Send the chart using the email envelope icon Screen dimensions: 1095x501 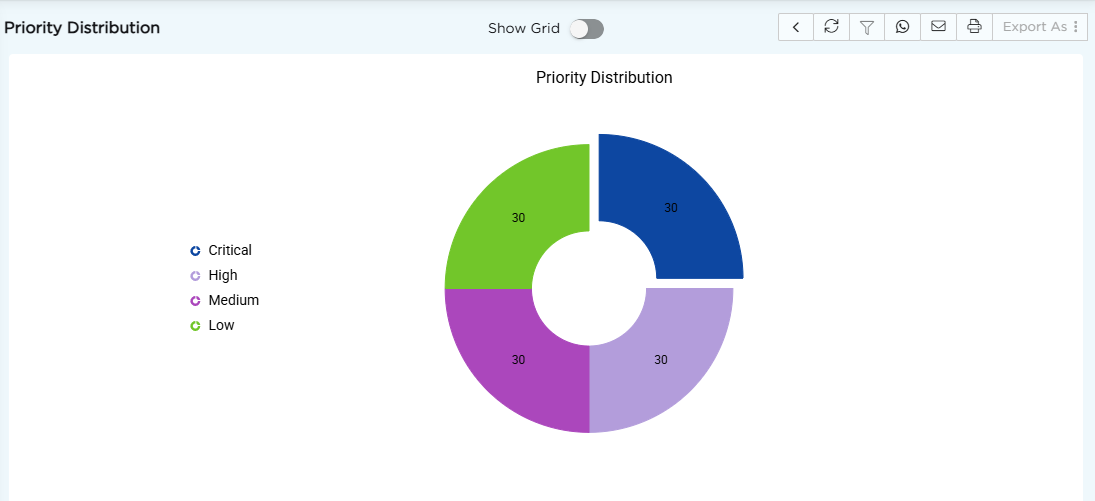(x=939, y=27)
